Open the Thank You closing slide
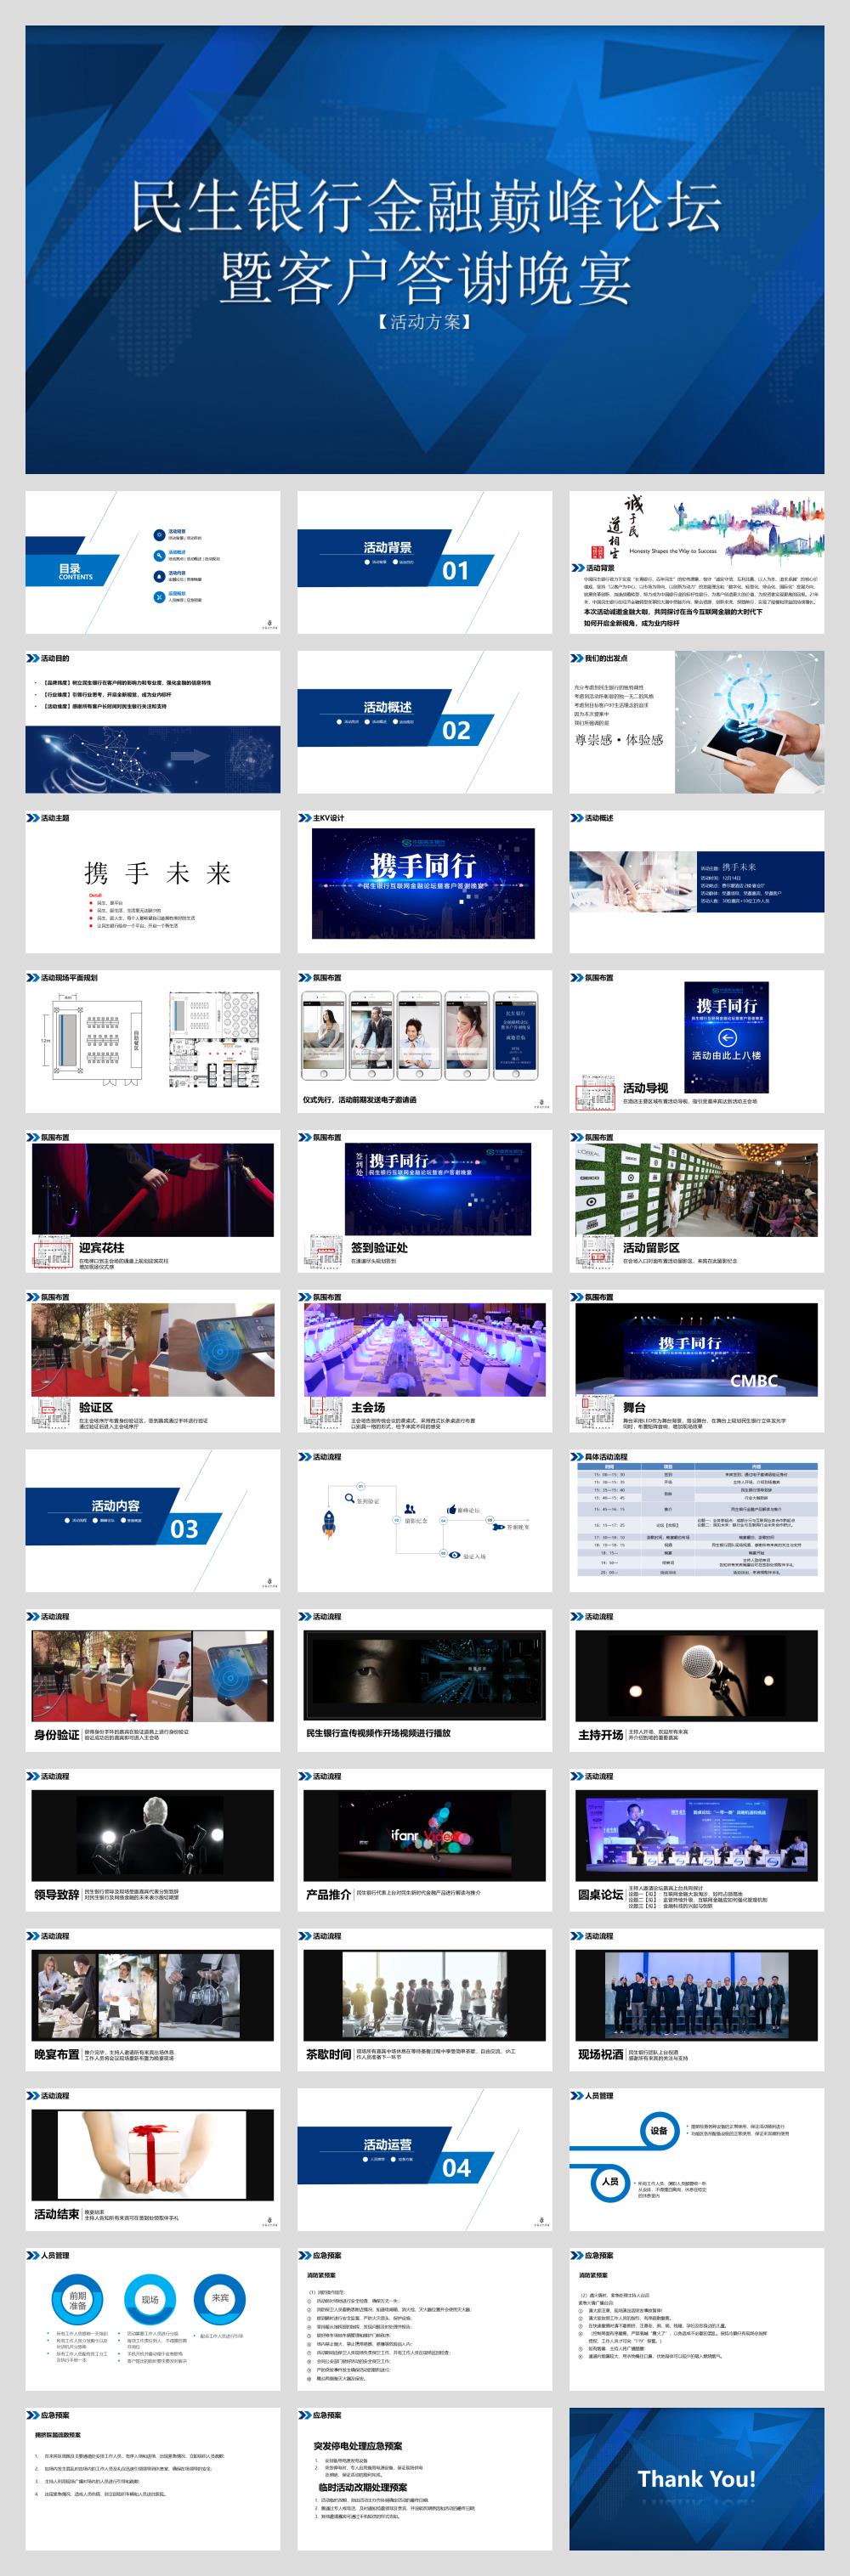 click(696, 2478)
